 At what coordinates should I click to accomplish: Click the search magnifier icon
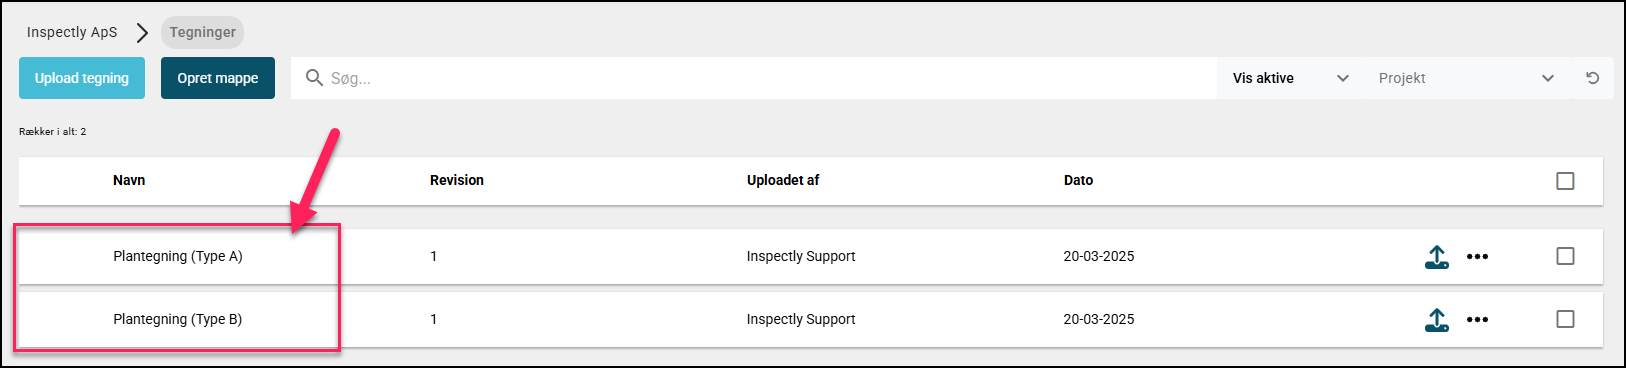click(314, 78)
